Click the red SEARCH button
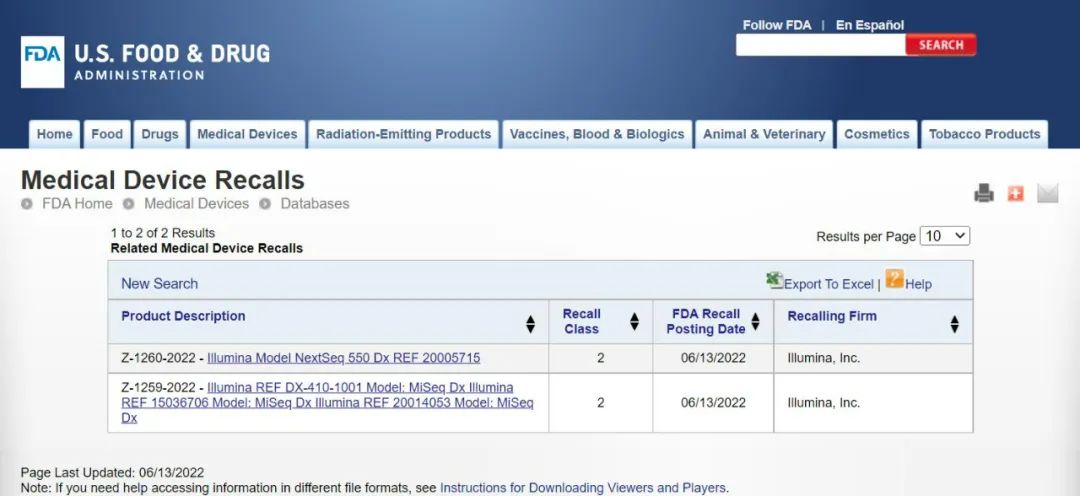 (x=941, y=45)
